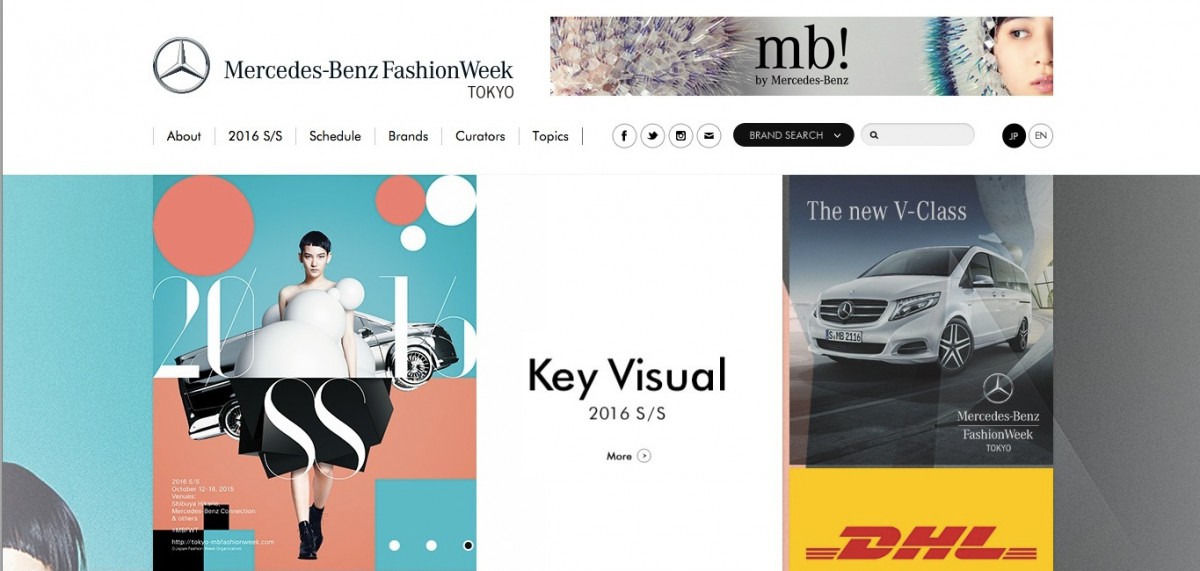
Task: Click the Mercedes-Benz star logo
Action: pyautogui.click(x=181, y=65)
